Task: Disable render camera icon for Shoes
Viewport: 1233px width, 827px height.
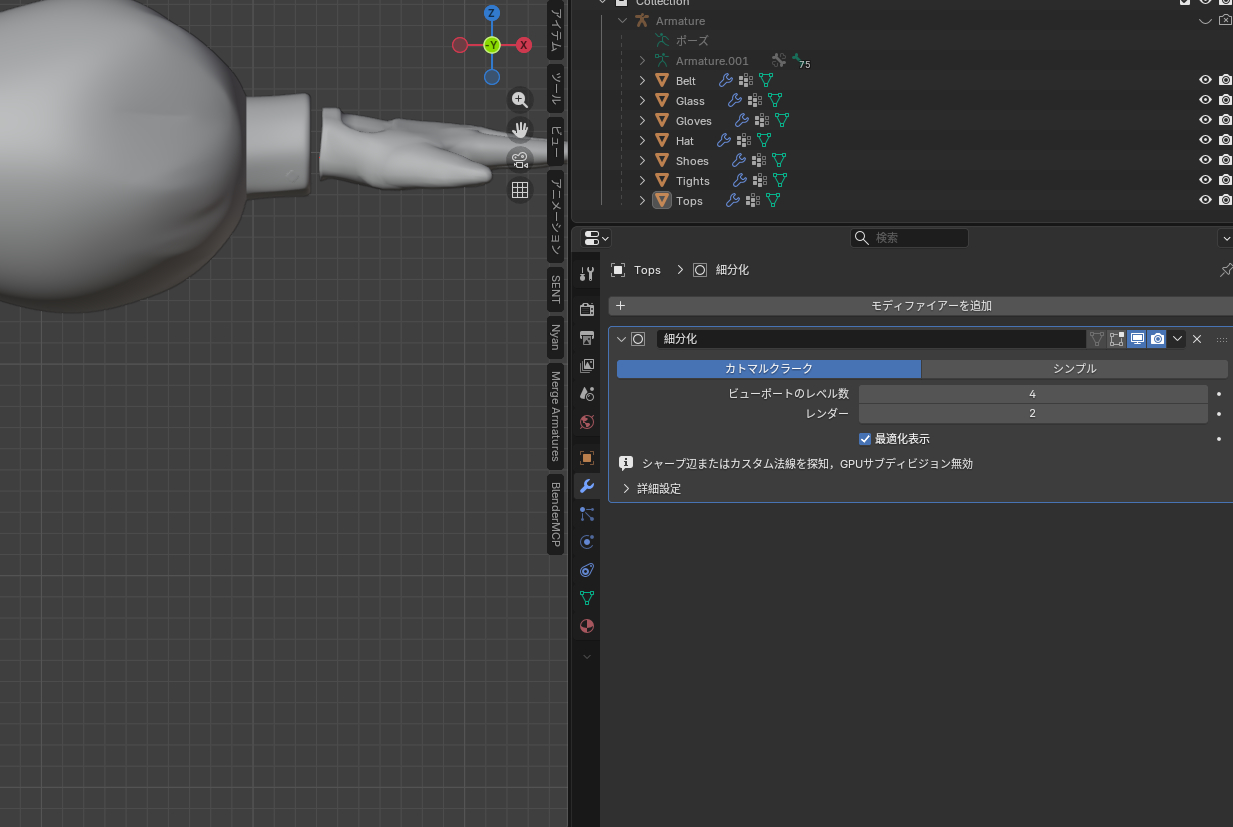Action: [1225, 160]
